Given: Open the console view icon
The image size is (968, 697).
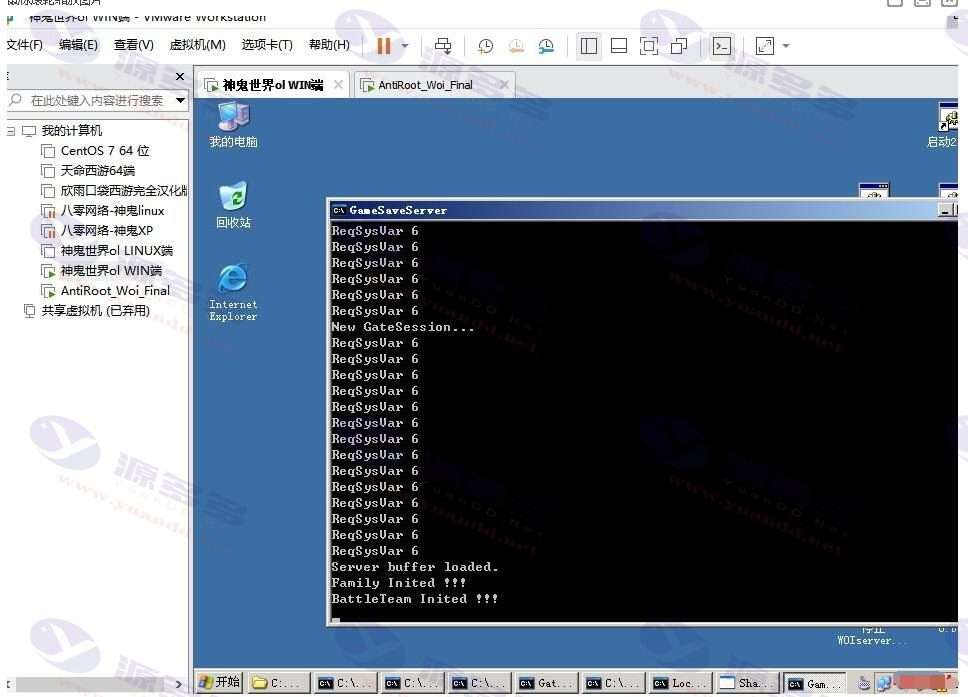Looking at the screenshot, I should 722,46.
